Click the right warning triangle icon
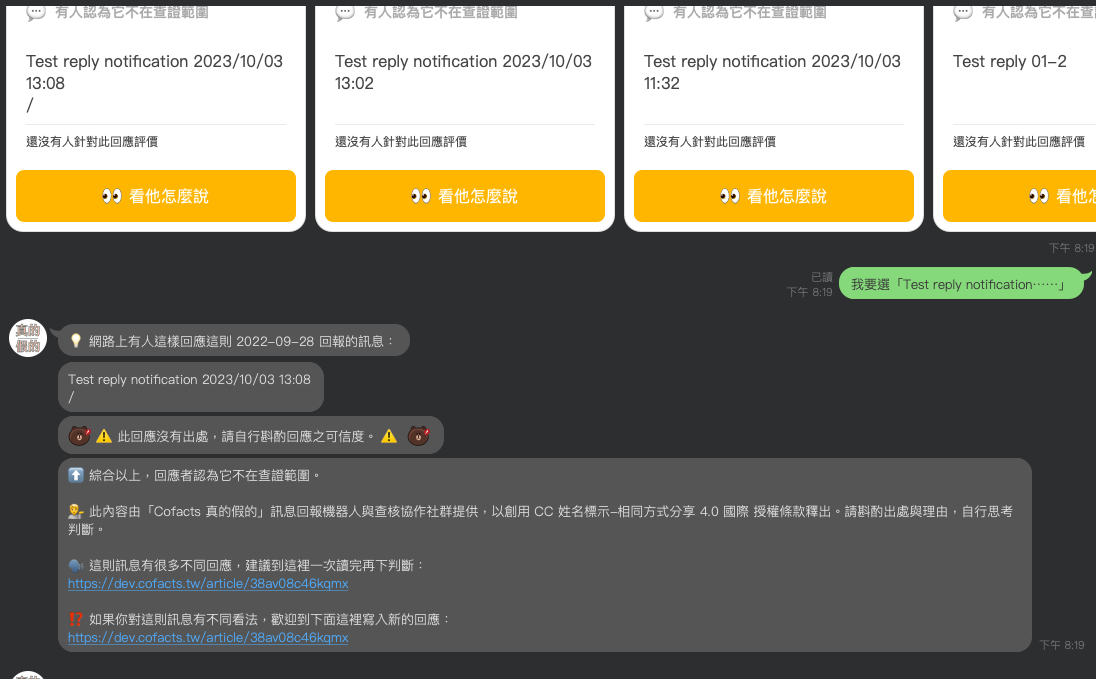This screenshot has height=679, width=1096. point(389,436)
